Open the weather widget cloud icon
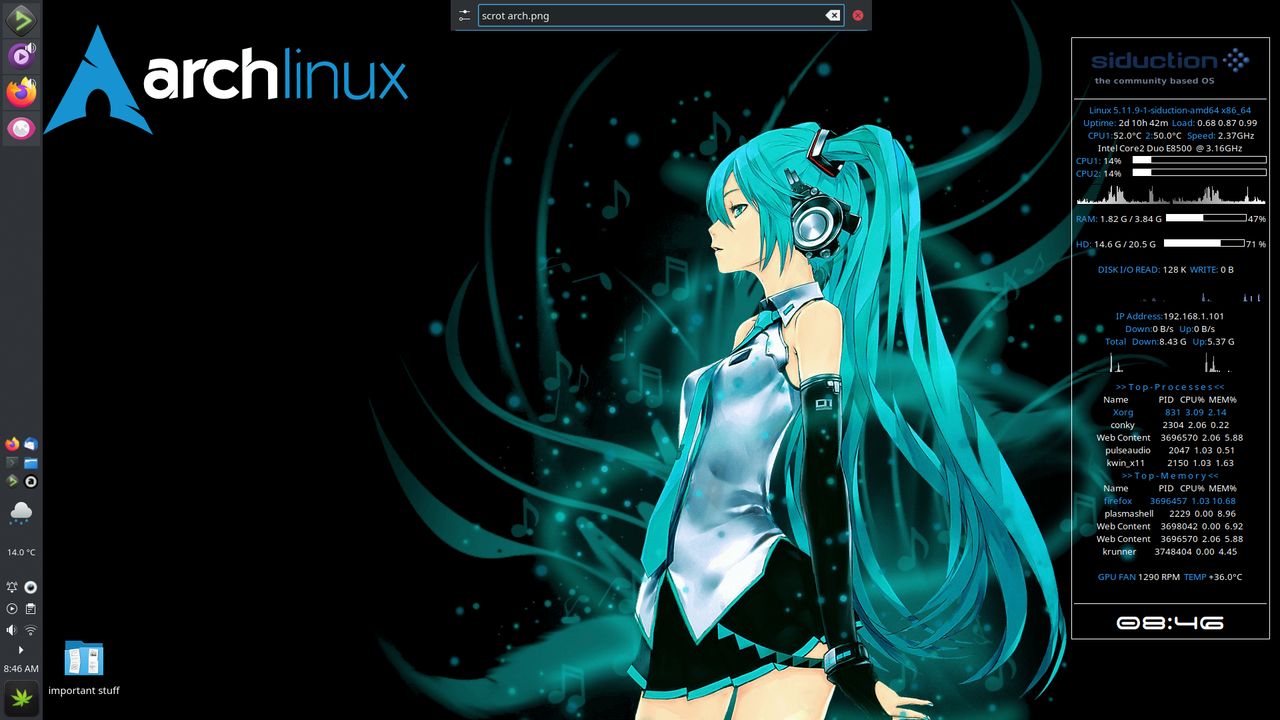This screenshot has width=1280, height=720. (21, 514)
